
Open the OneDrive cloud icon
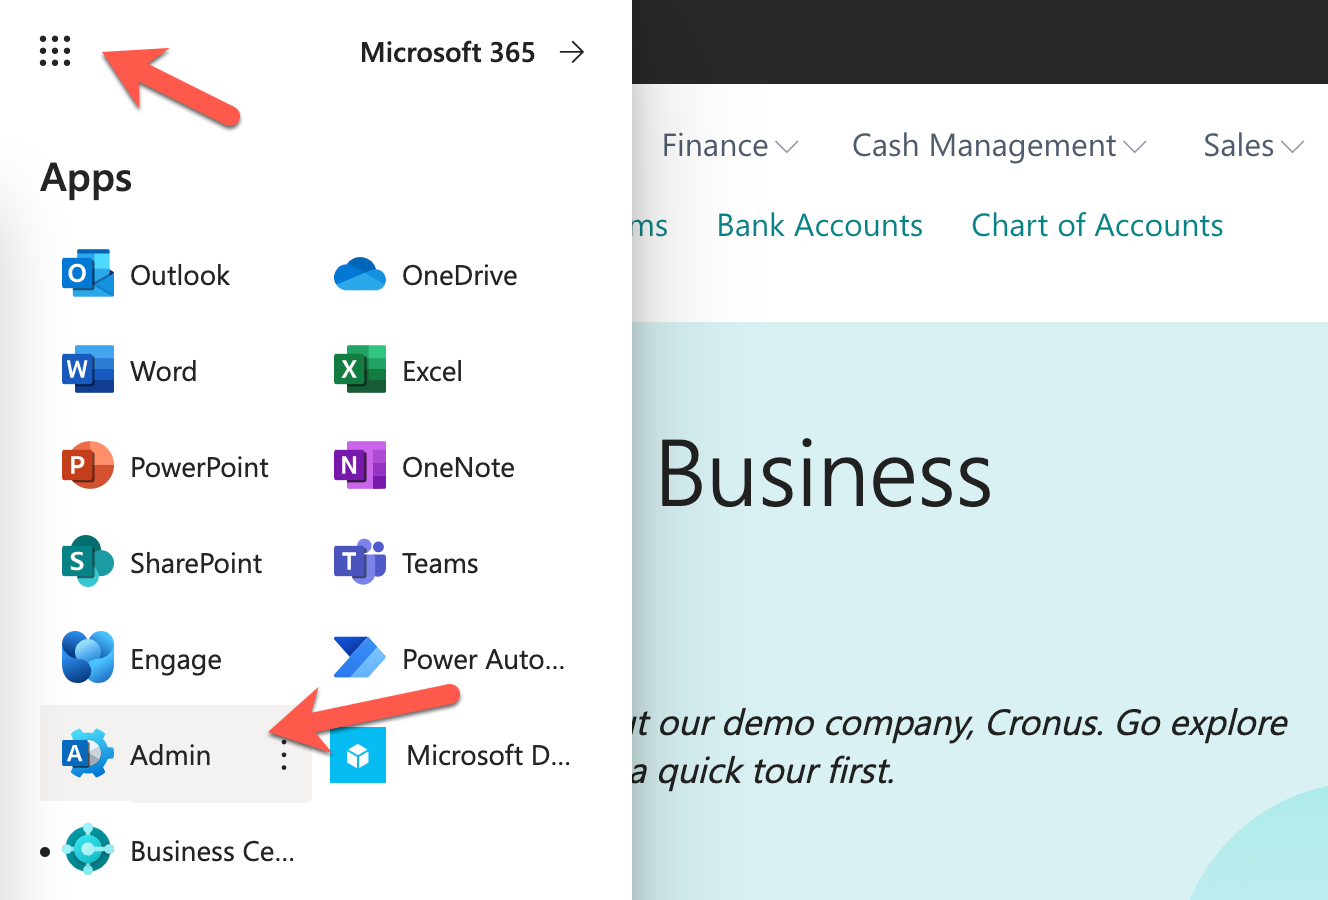coord(360,275)
